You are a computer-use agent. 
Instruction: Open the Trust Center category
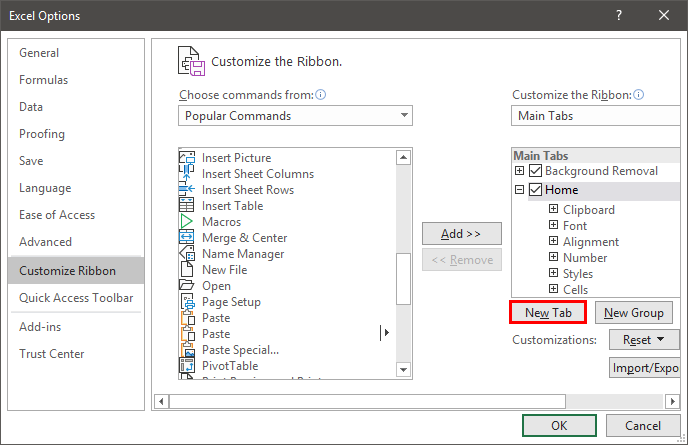coord(76,354)
